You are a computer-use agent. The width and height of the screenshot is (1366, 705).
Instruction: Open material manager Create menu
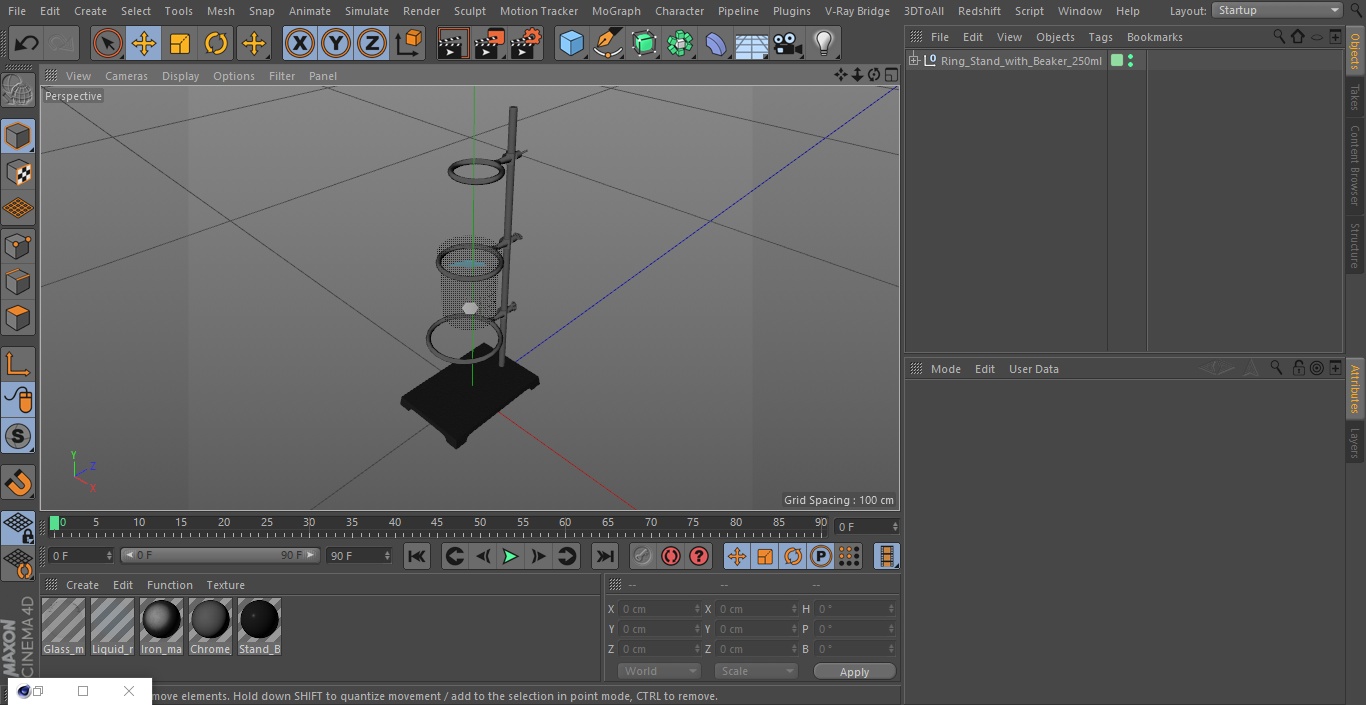pyautogui.click(x=83, y=585)
